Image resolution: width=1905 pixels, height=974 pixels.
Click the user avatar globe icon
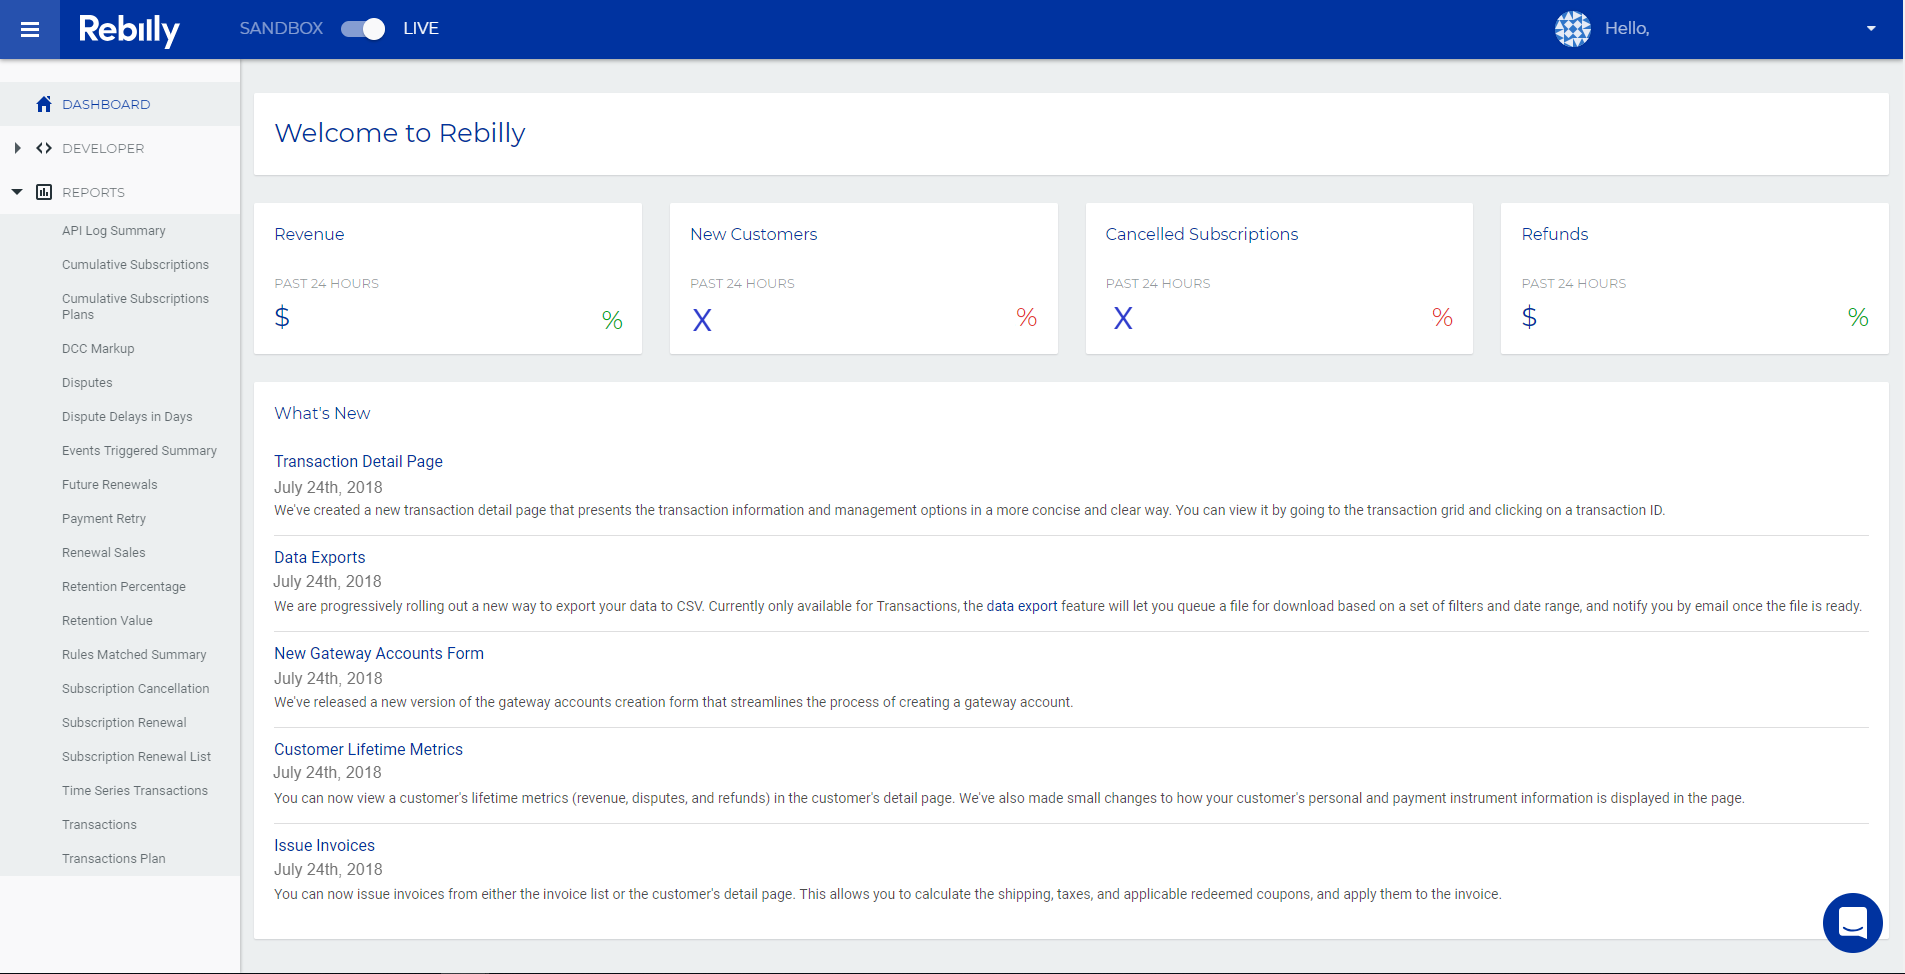click(x=1572, y=29)
